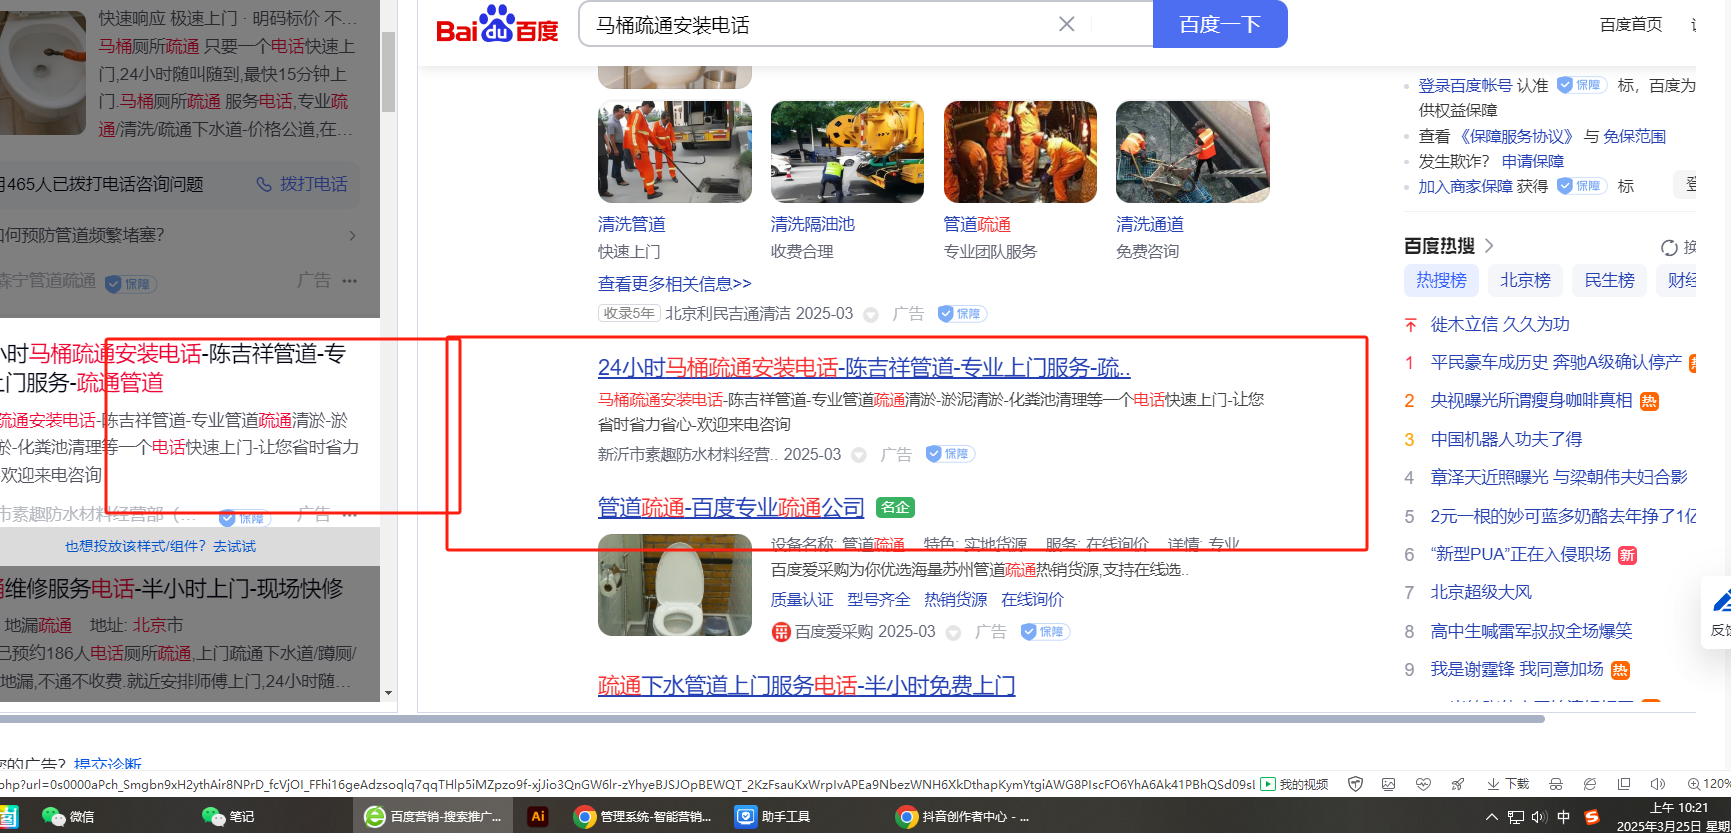Click the 百度一下 search button
1731x833 pixels.
click(1220, 24)
